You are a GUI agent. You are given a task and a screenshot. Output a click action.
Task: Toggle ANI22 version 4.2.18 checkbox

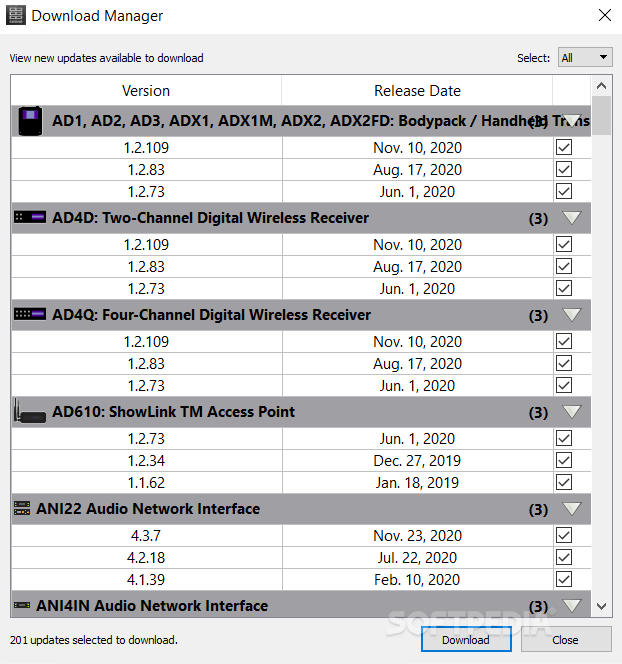[564, 557]
